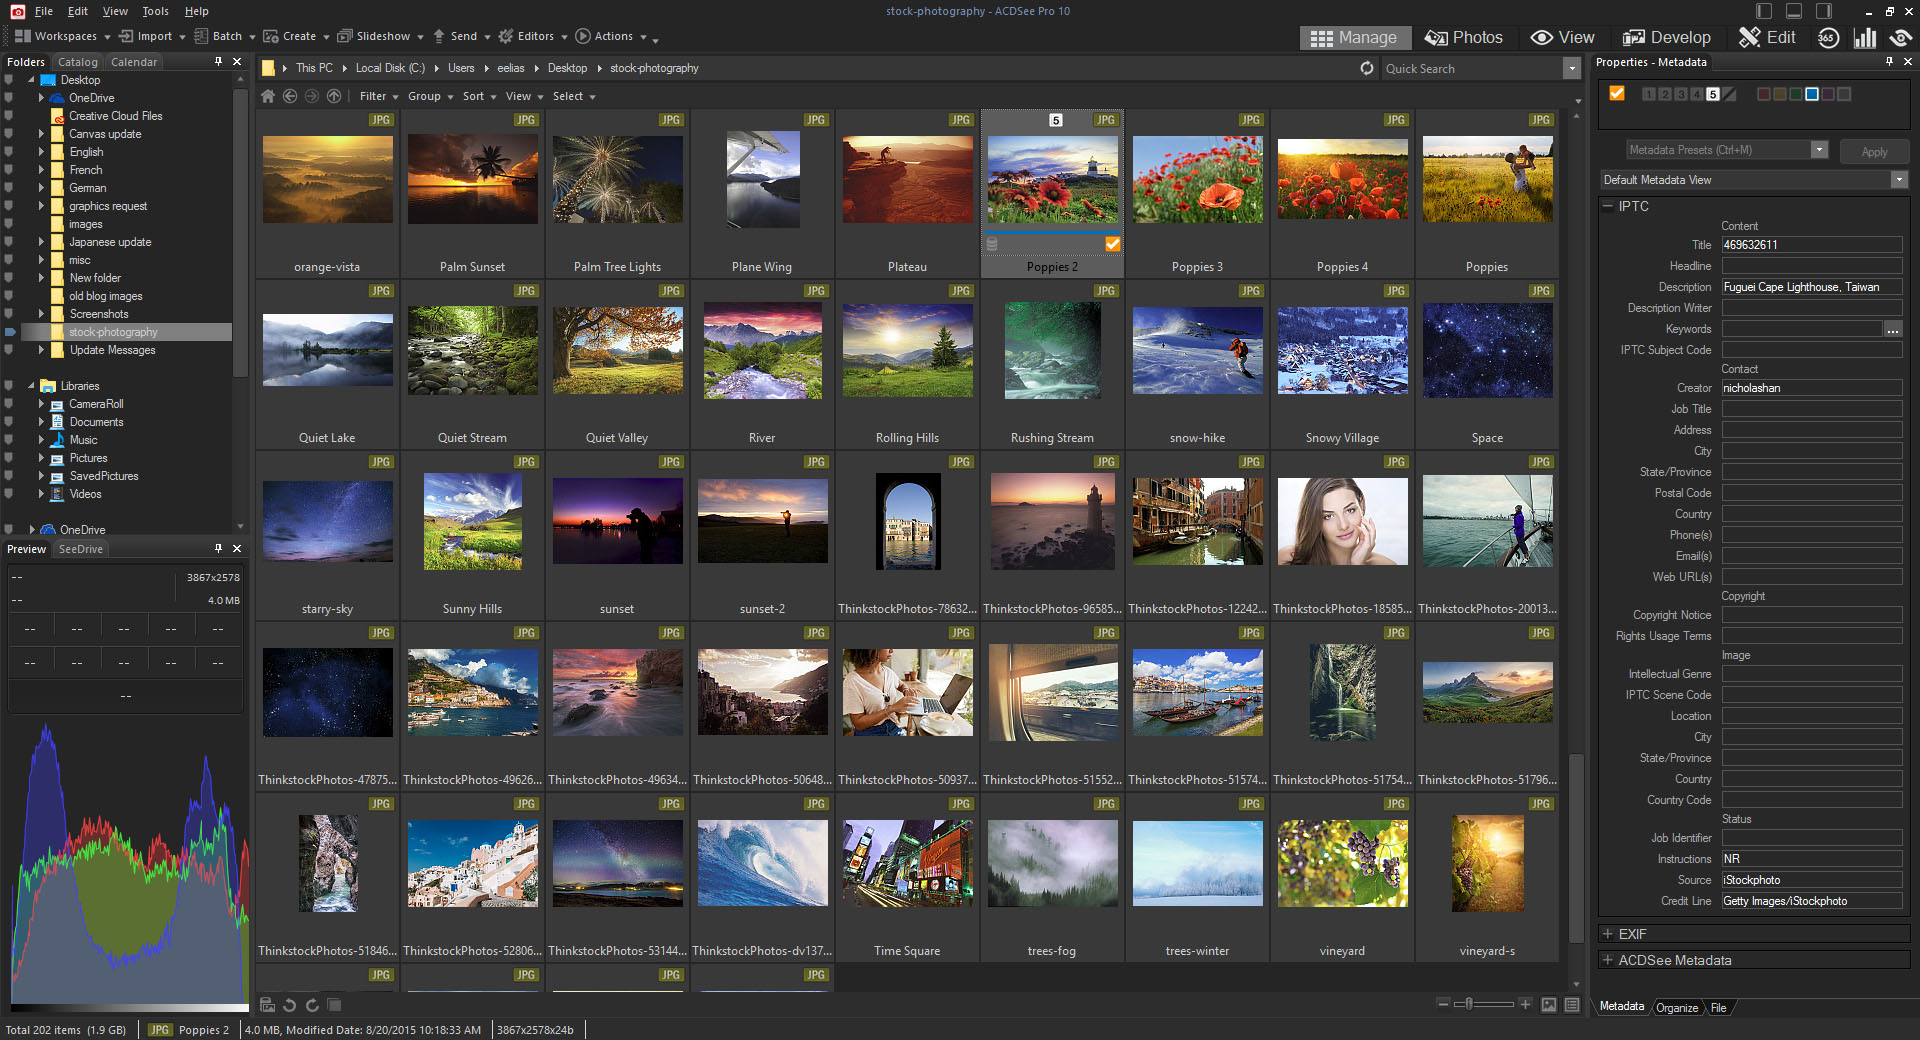This screenshot has width=1920, height=1040.
Task: Click the refresh icon beside Quick Search
Action: 1367,68
